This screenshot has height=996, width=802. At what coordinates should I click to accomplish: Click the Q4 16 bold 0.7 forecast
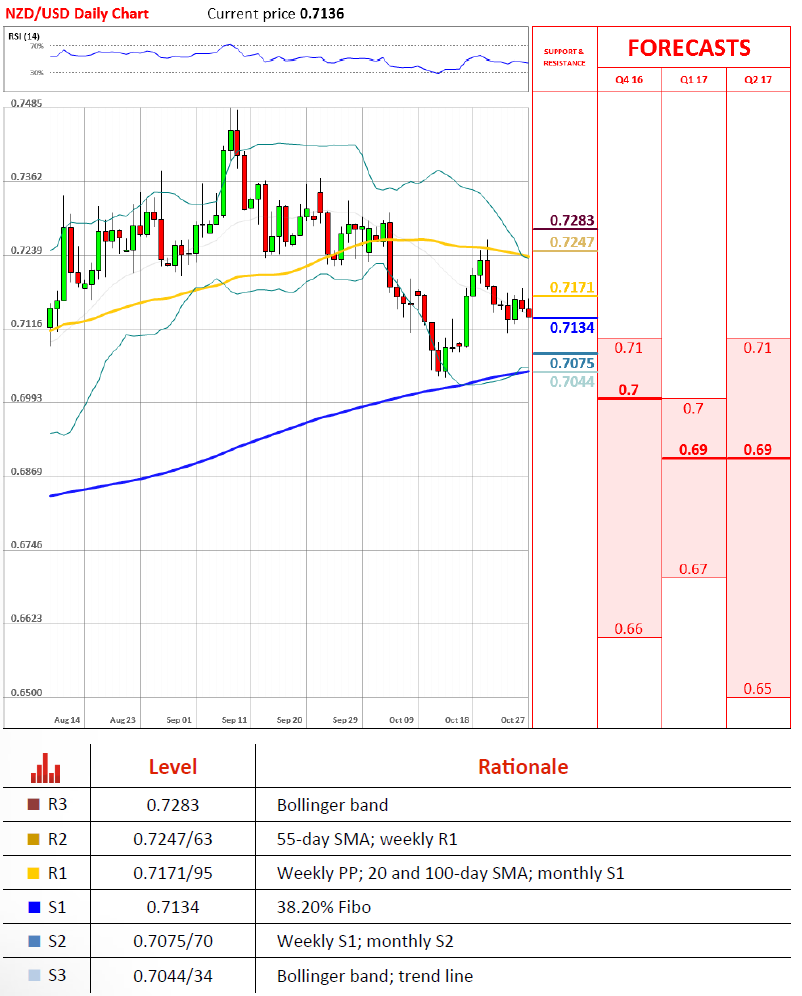point(629,389)
